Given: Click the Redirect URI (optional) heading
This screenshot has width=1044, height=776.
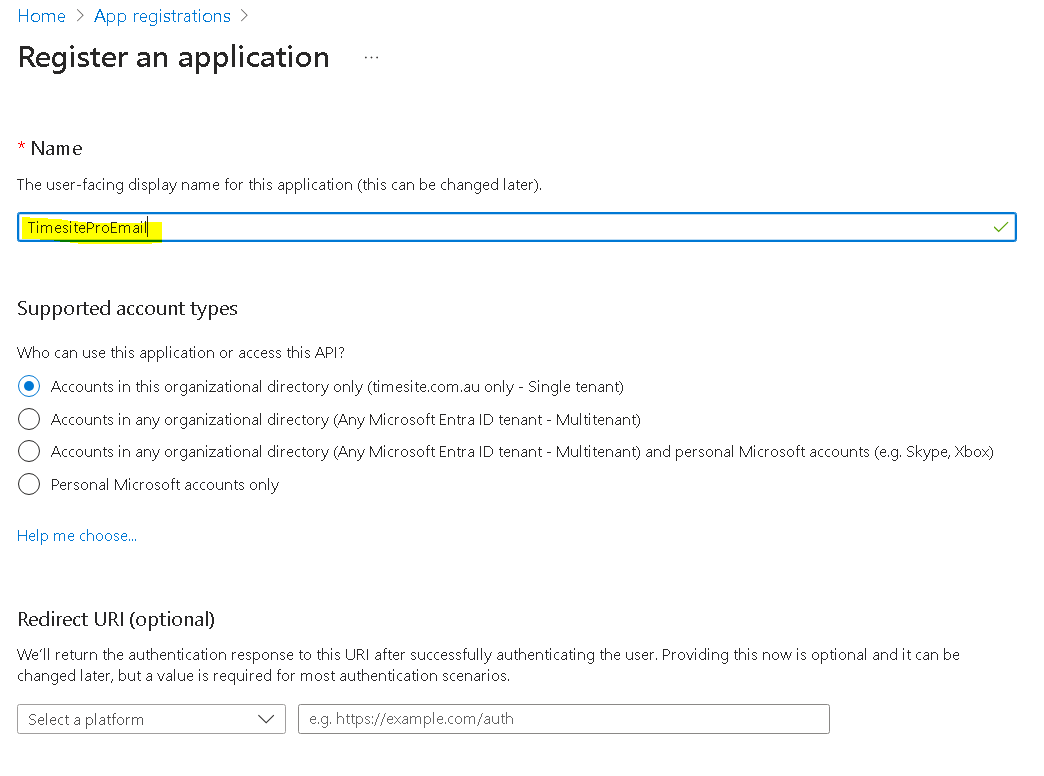Looking at the screenshot, I should click(116, 619).
